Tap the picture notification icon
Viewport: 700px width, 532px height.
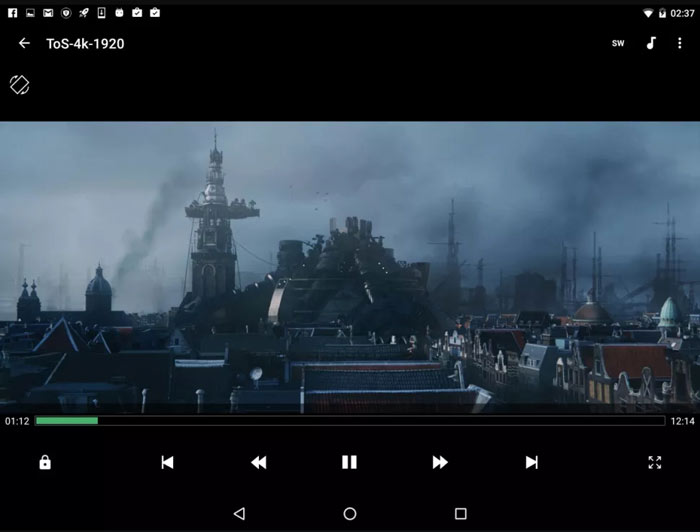[30, 13]
